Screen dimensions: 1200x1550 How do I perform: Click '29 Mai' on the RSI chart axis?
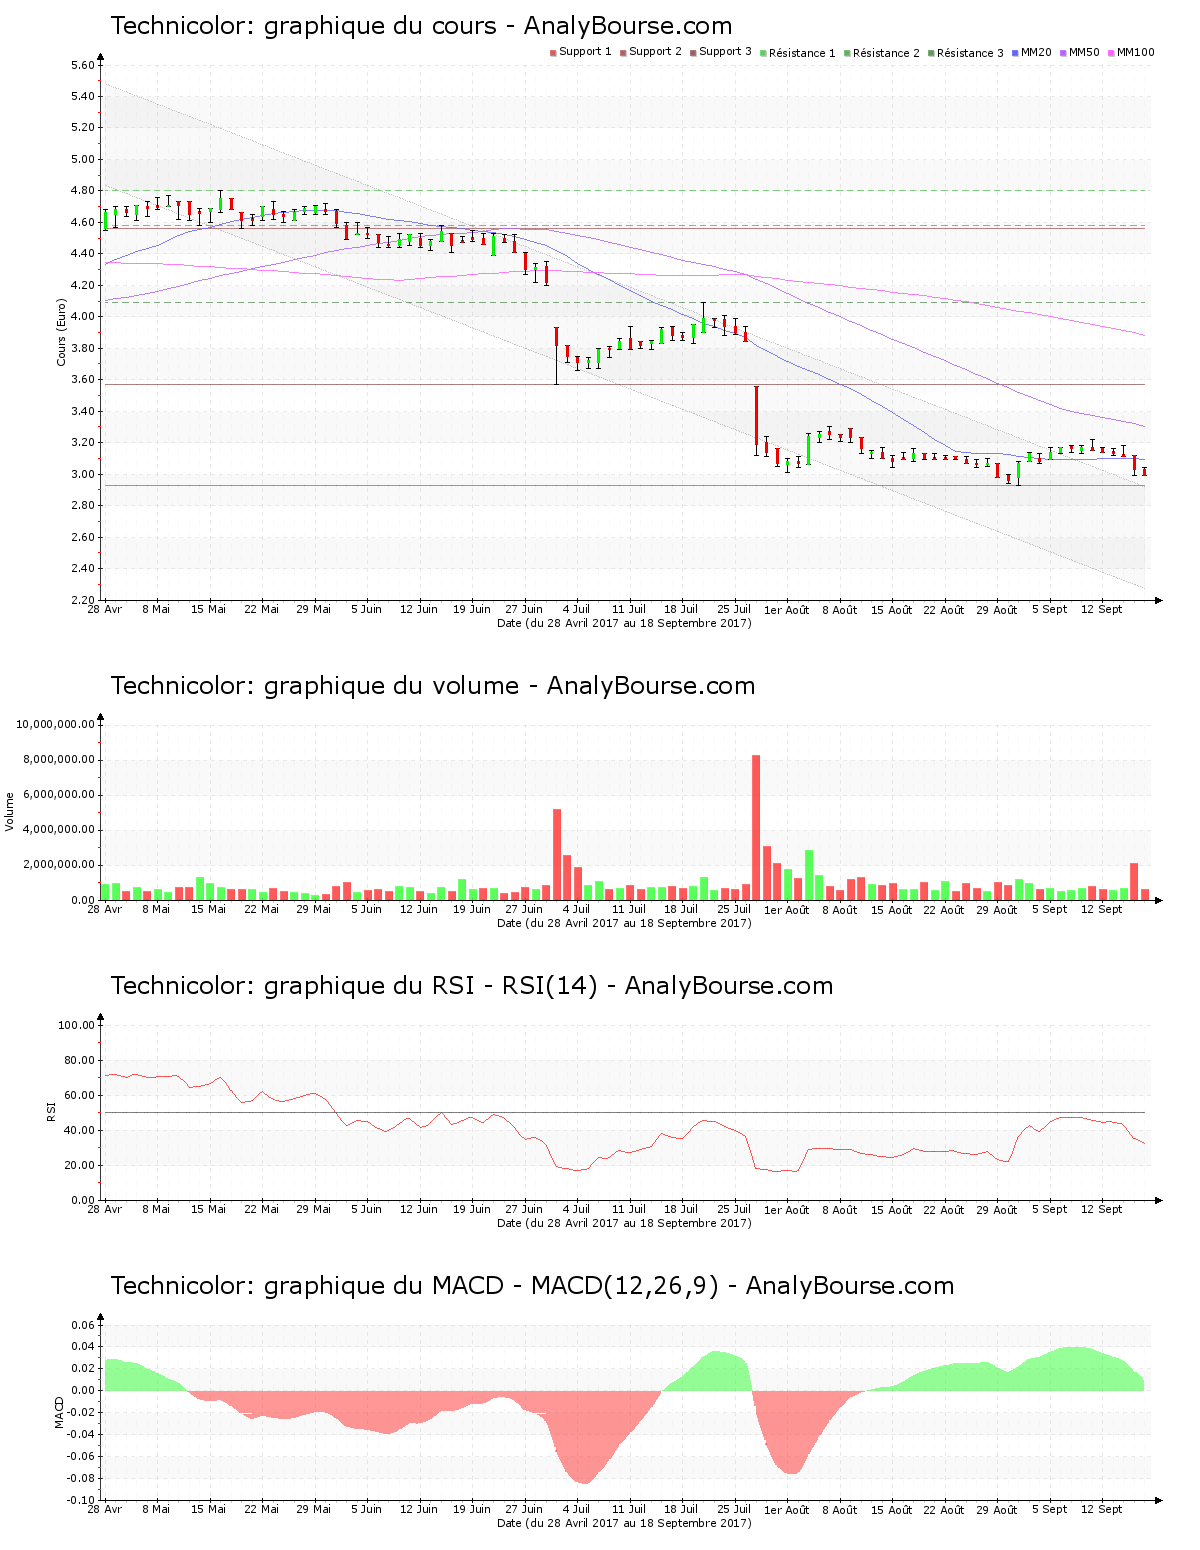tap(314, 1209)
